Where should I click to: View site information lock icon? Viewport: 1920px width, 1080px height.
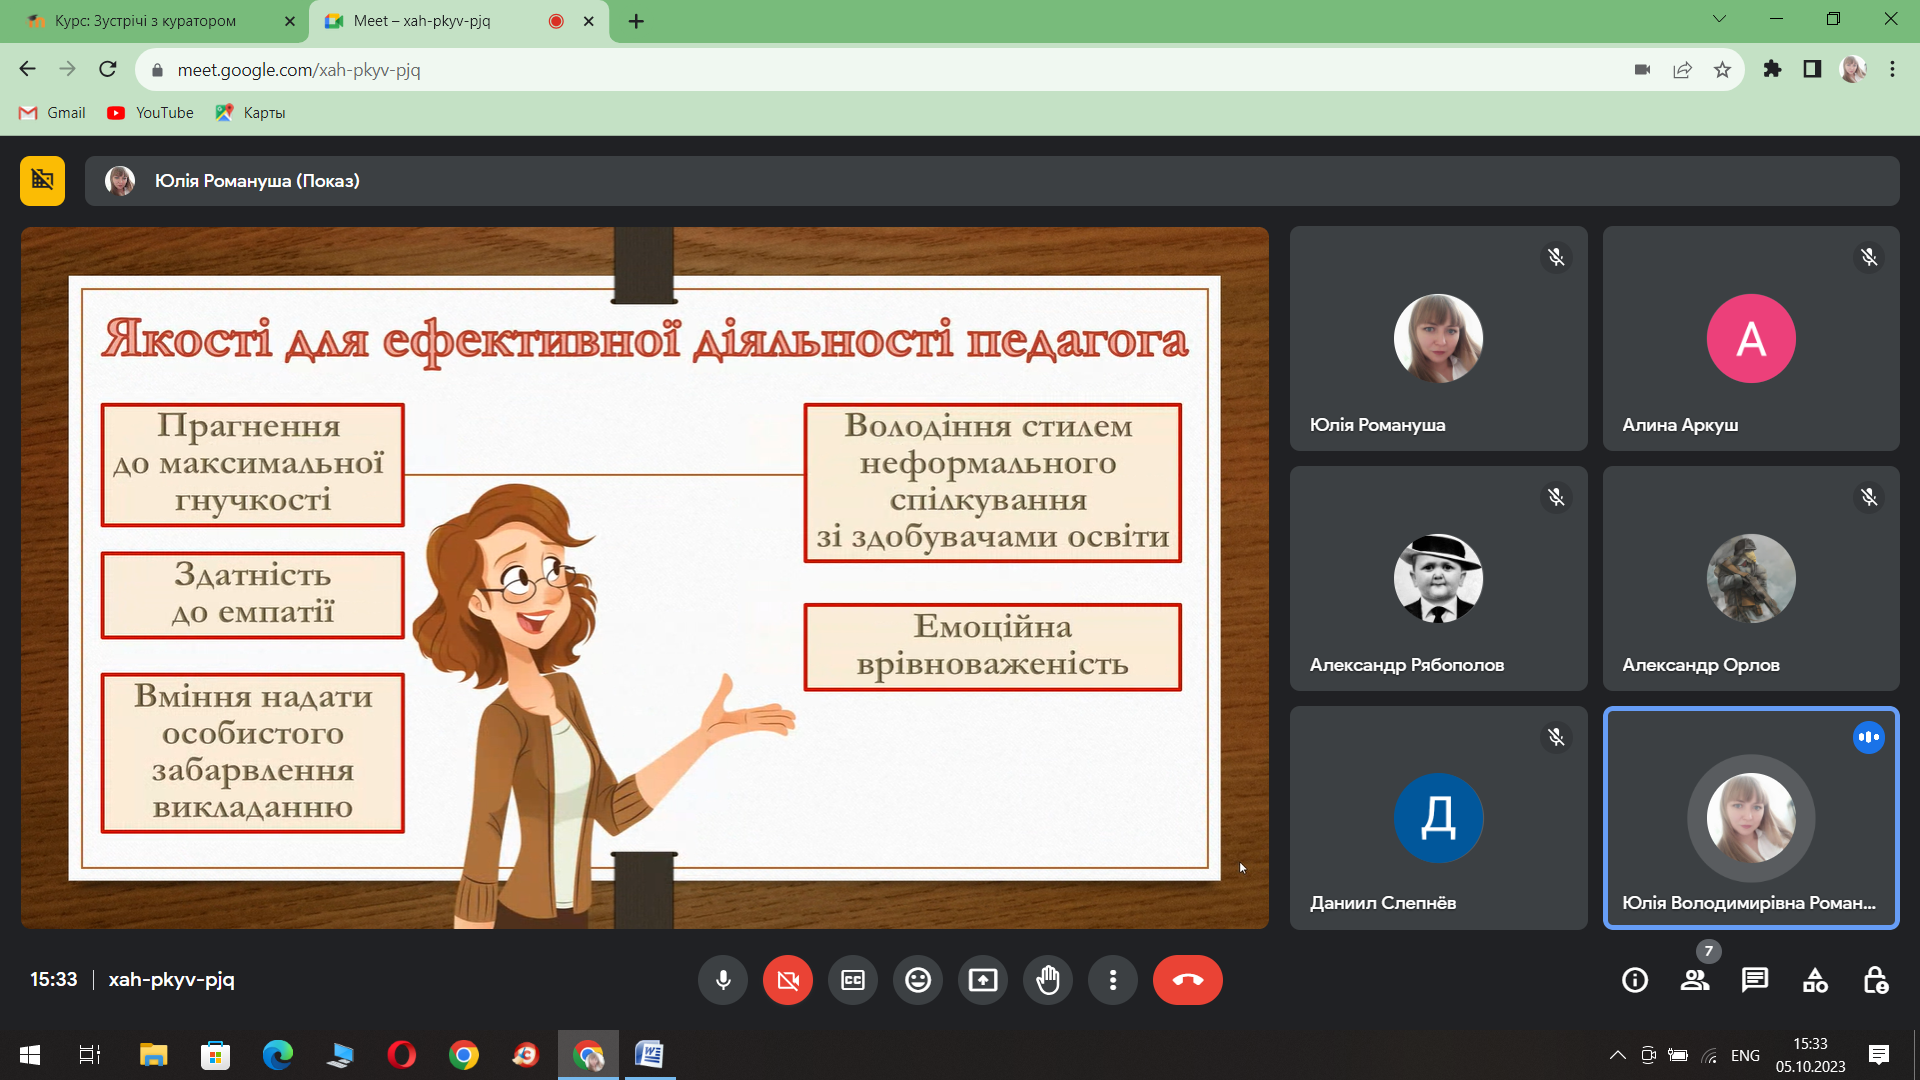click(156, 70)
